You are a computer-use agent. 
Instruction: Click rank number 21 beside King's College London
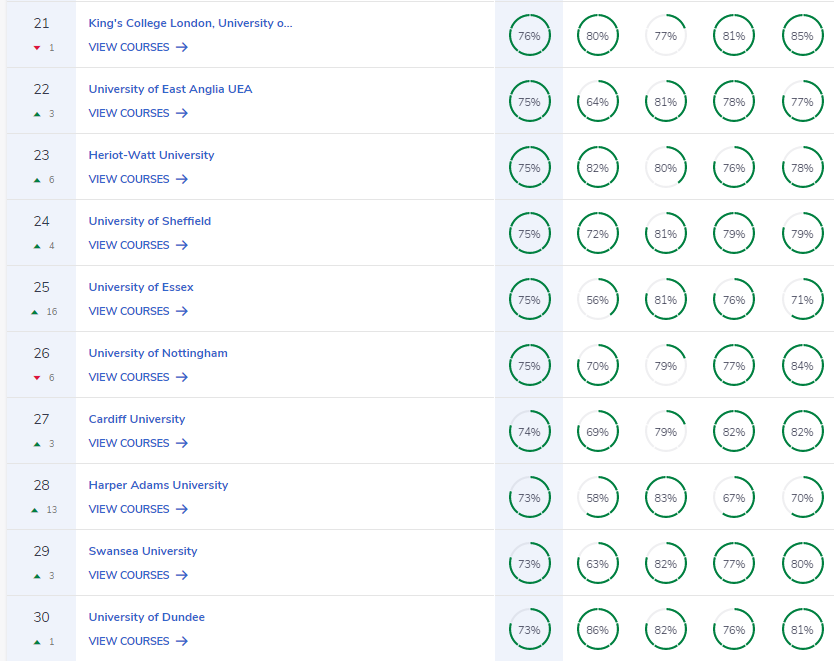[41, 23]
